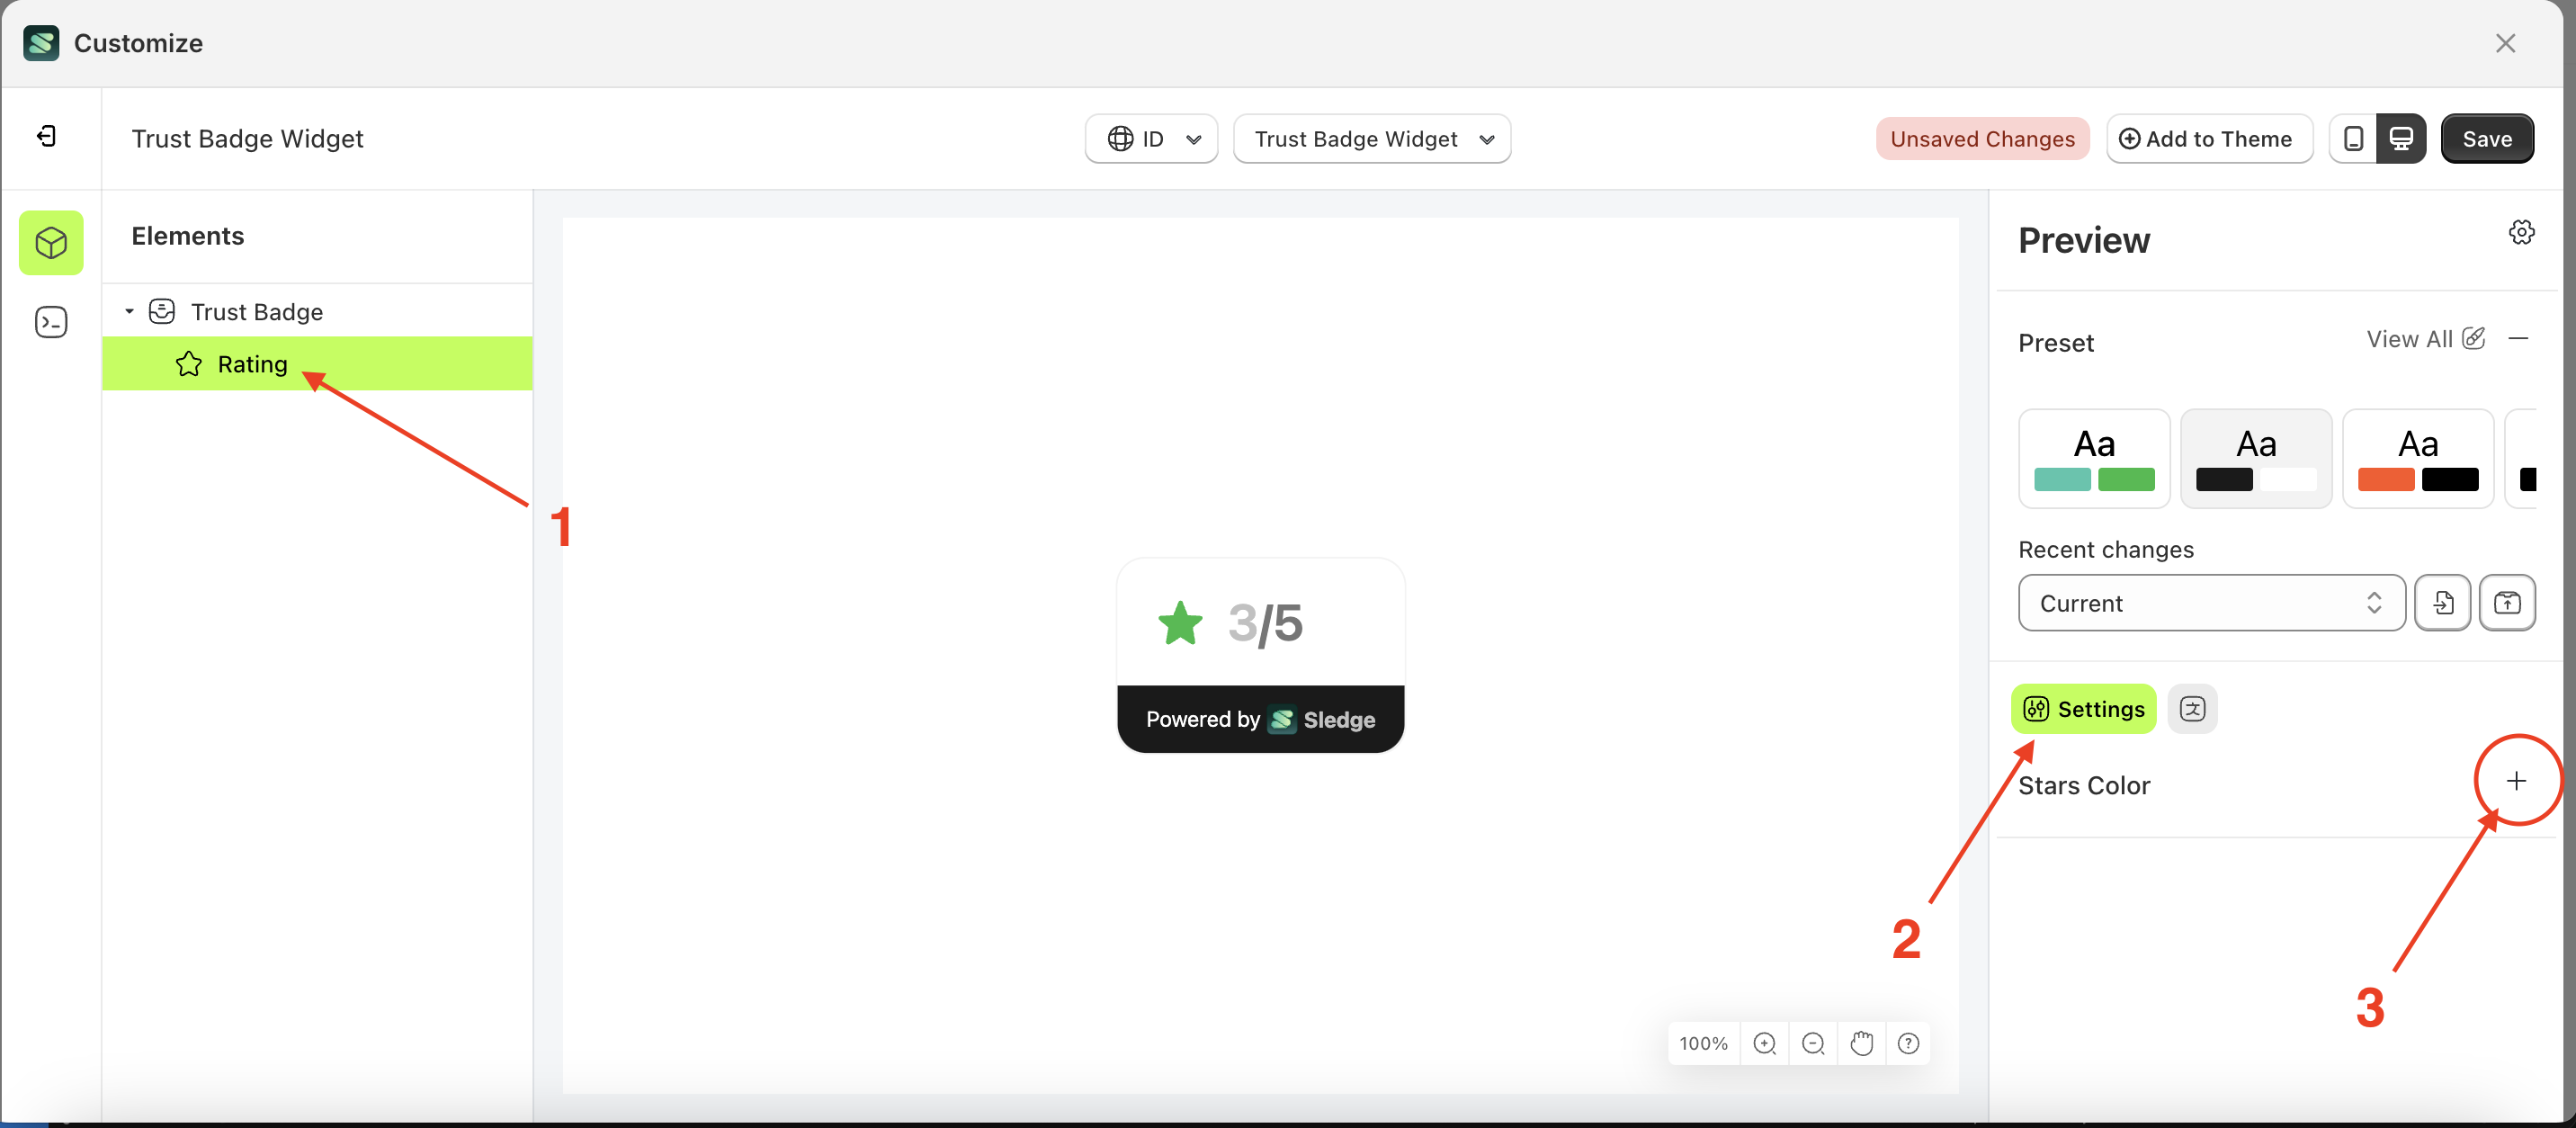Switch preview to mobile view
The width and height of the screenshot is (2576, 1128).
pyautogui.click(x=2354, y=138)
